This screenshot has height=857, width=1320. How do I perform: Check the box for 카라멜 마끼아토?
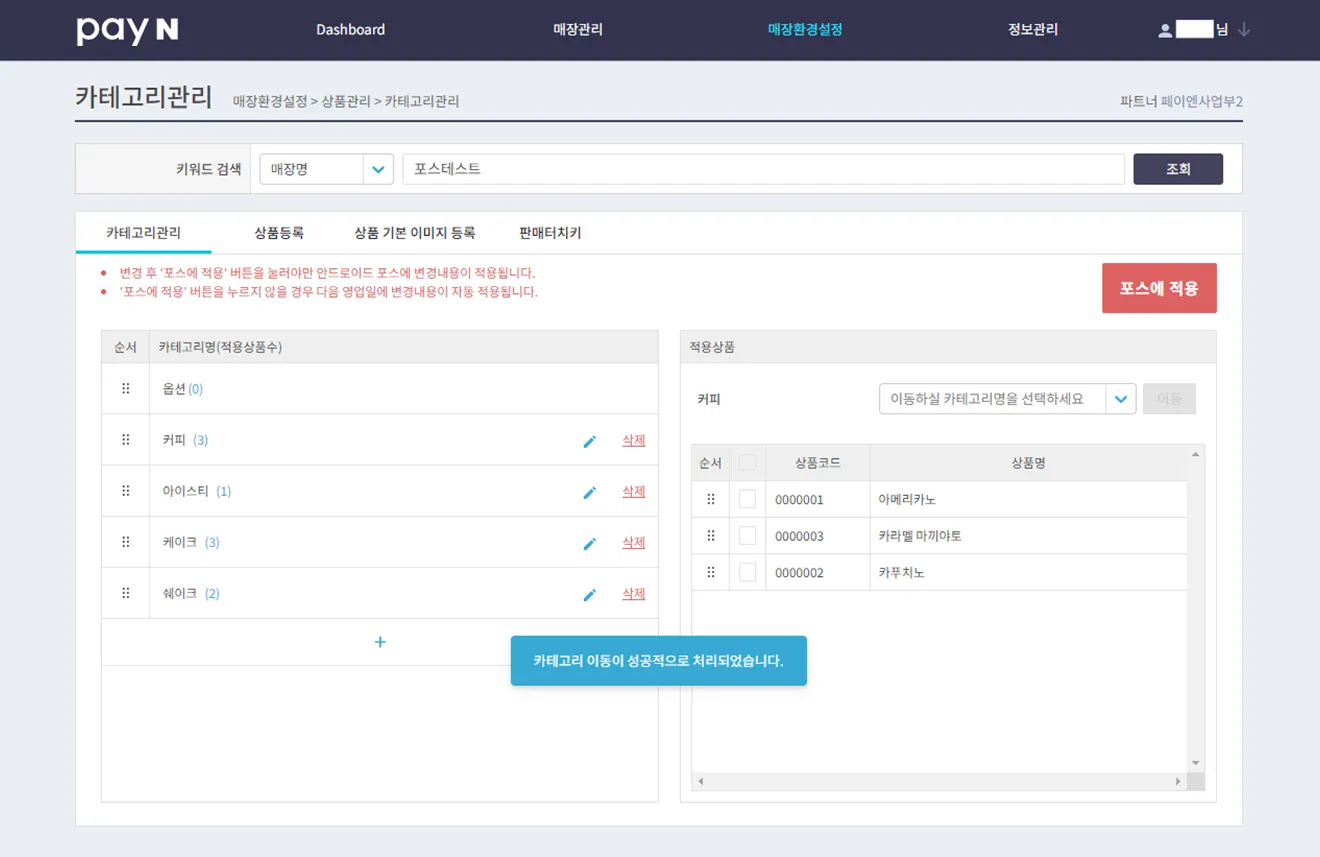tap(747, 536)
